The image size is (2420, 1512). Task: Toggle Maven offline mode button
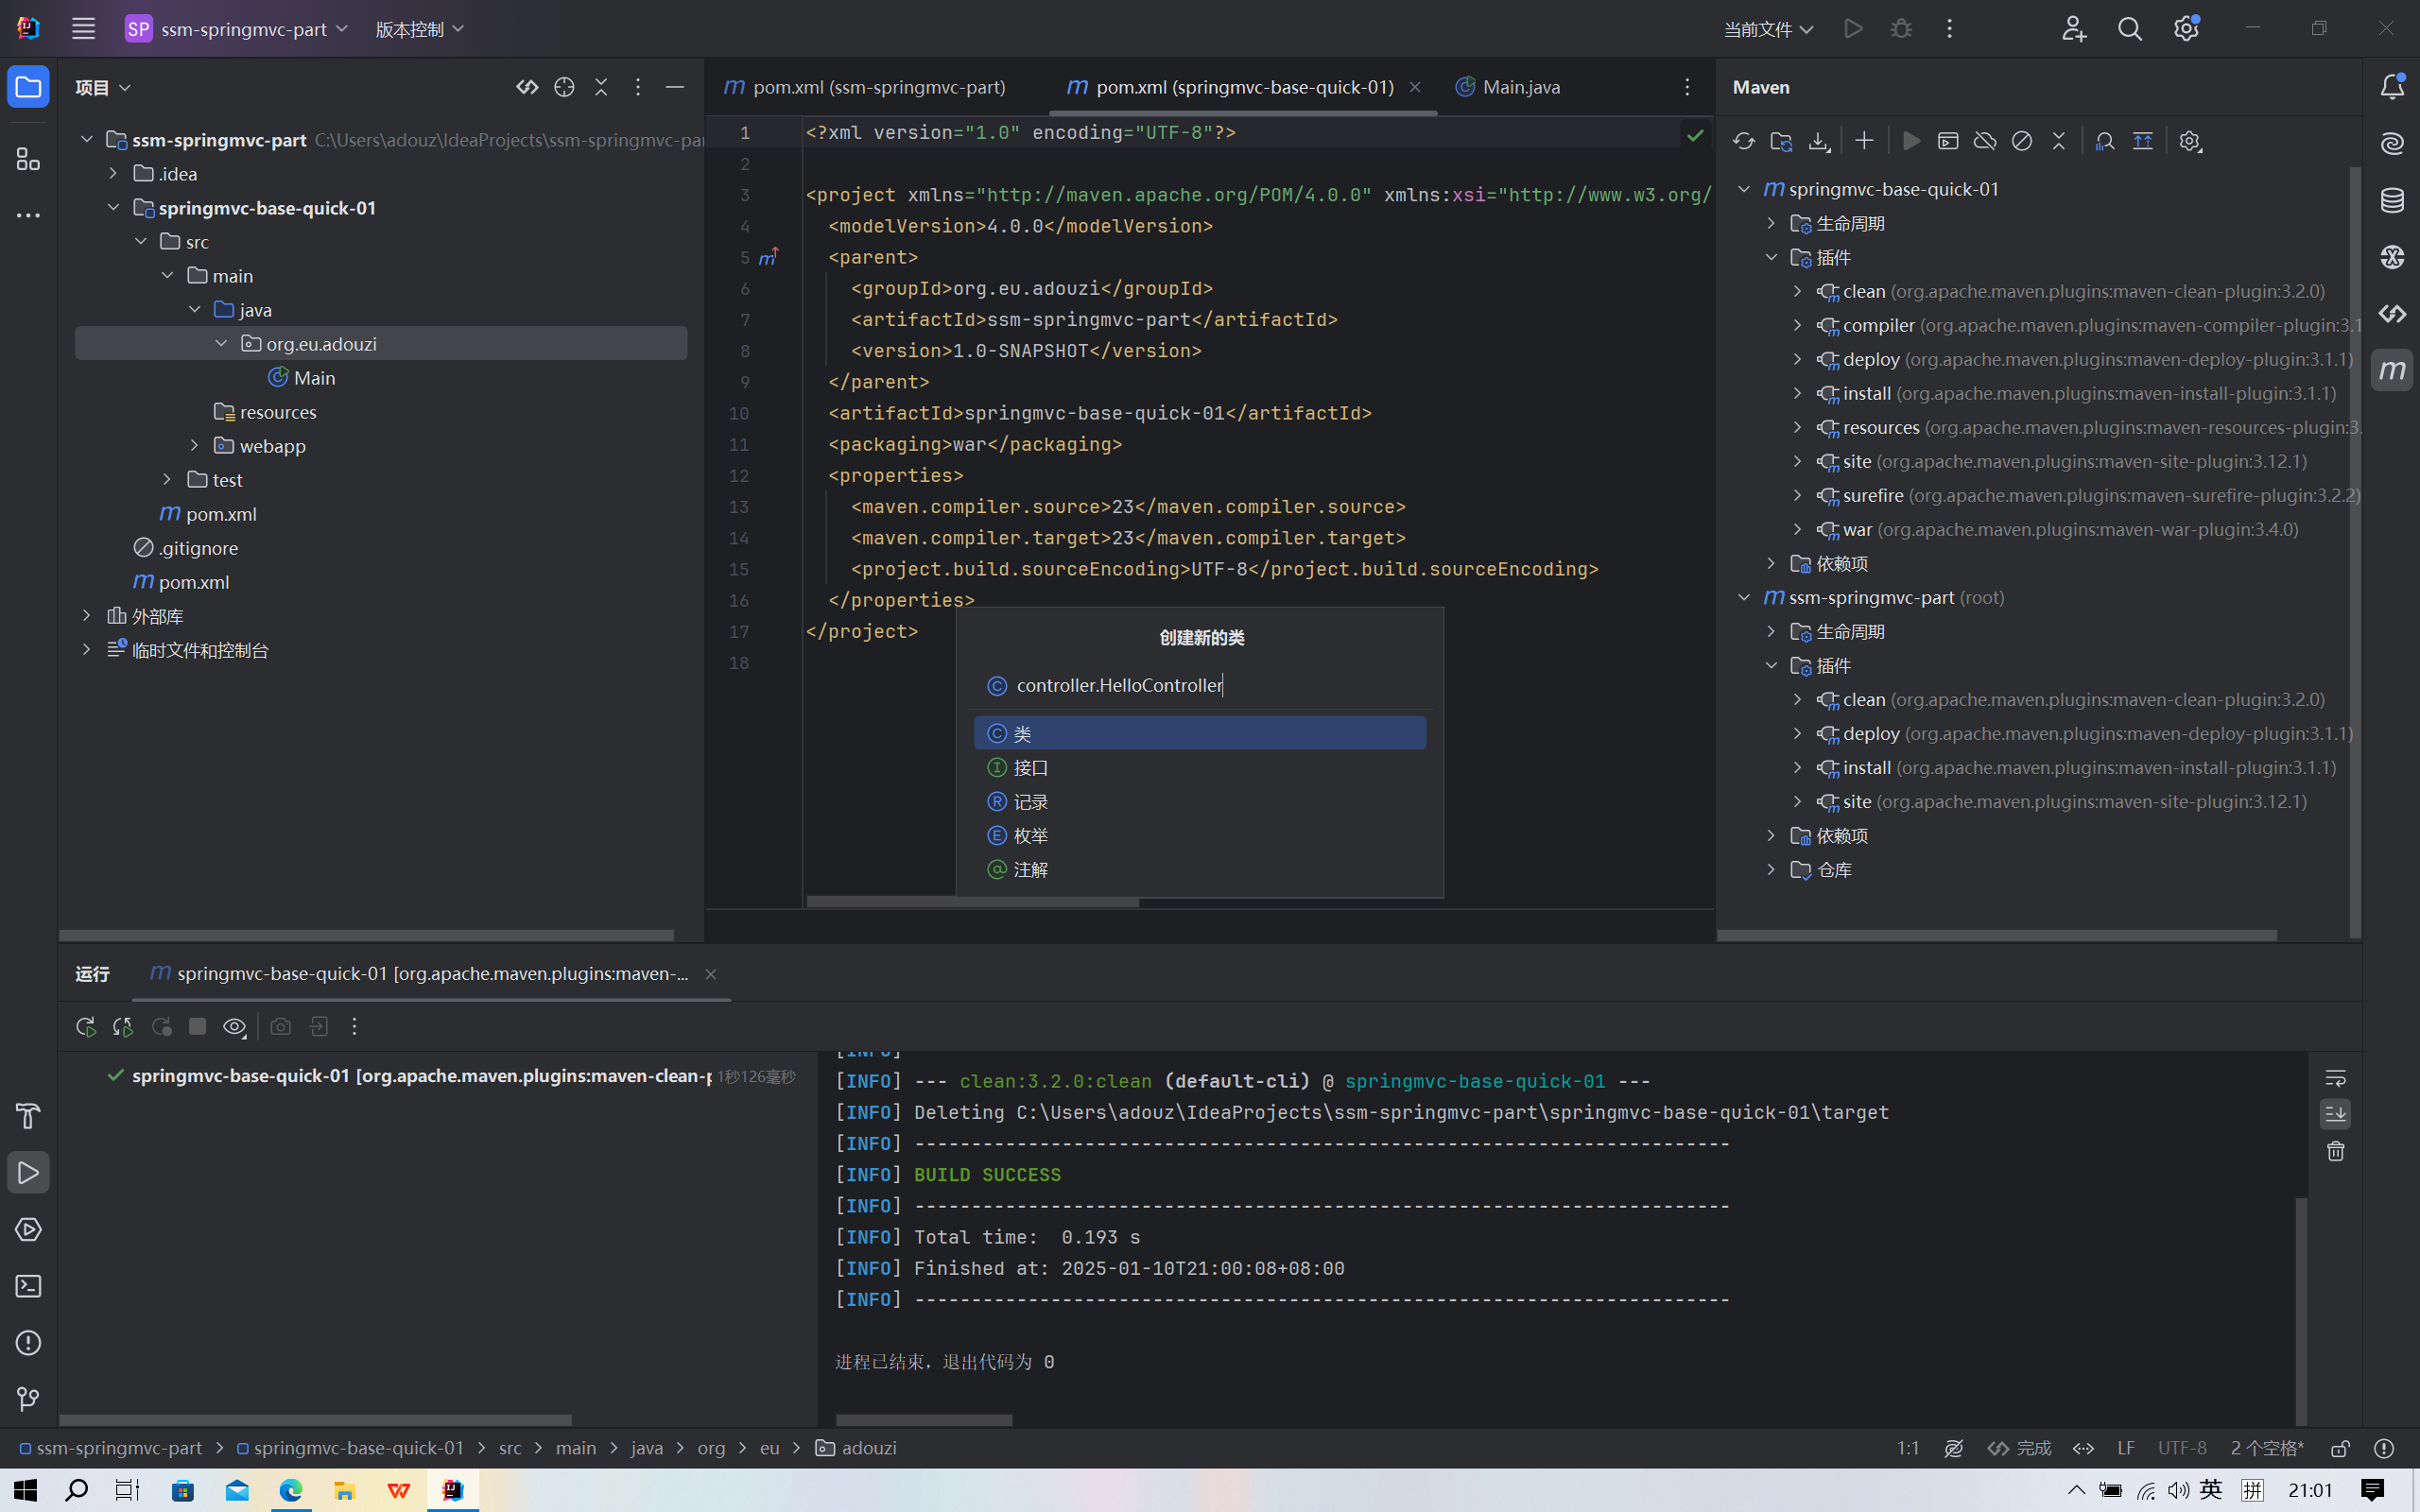(1985, 141)
